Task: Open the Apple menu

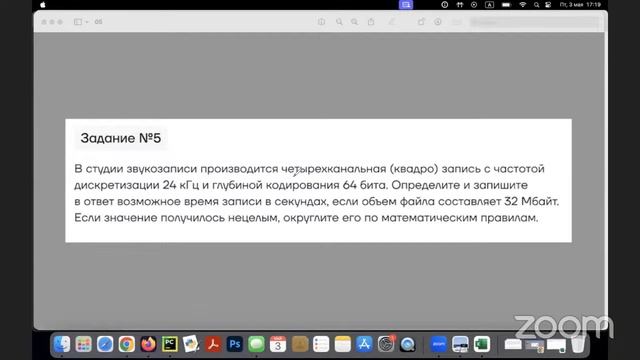Action: point(43,5)
